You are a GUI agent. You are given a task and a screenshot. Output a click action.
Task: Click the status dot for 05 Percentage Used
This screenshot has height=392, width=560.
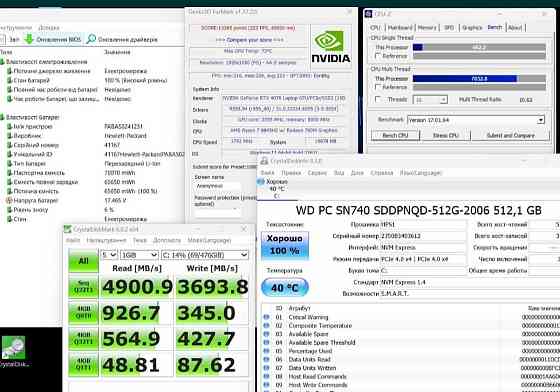(266, 351)
